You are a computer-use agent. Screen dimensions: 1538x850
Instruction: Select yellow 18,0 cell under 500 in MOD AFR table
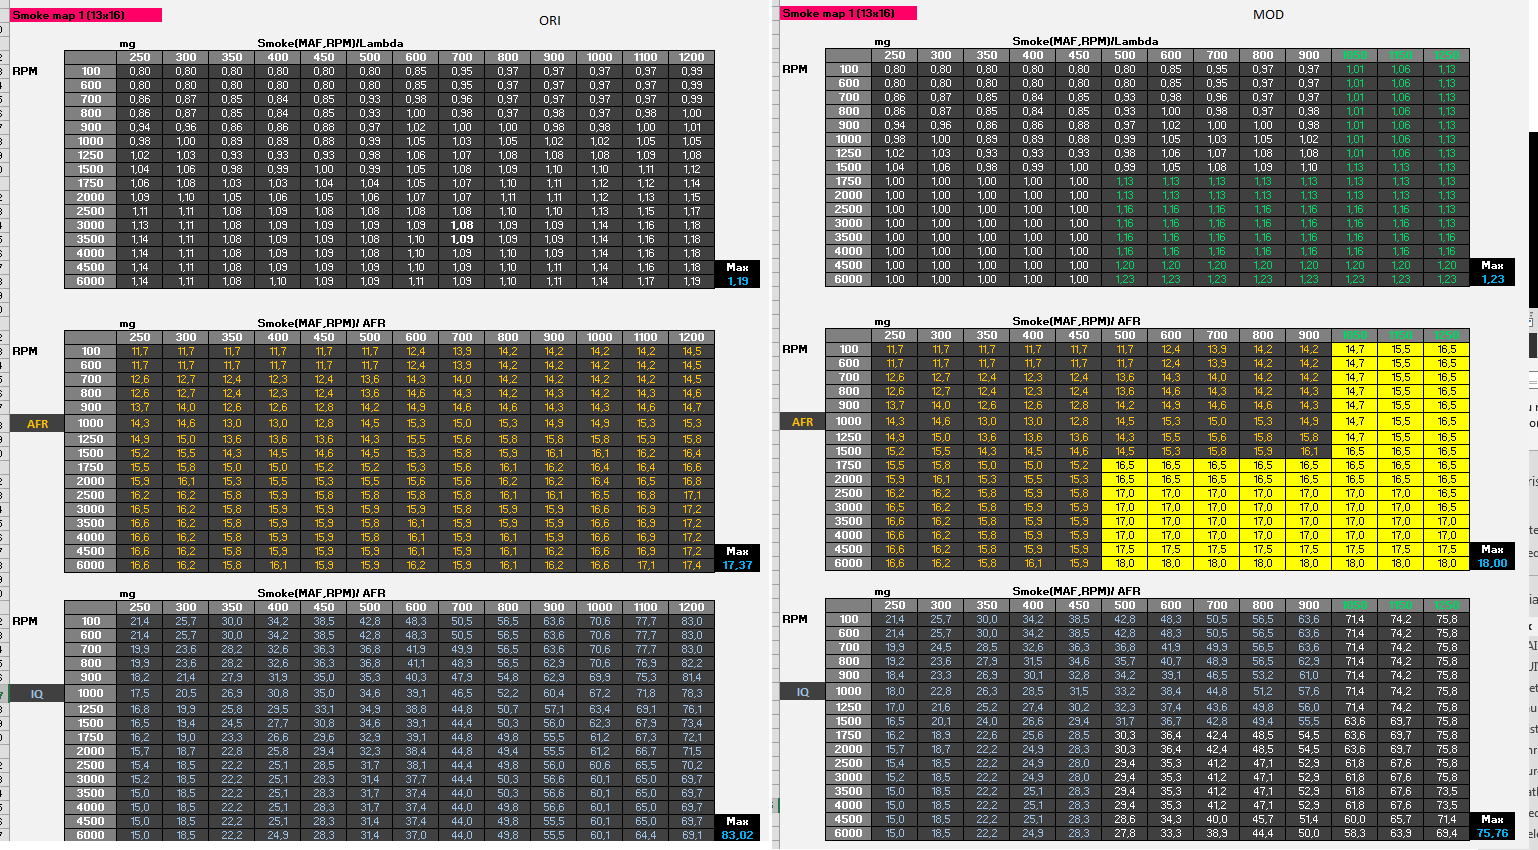coord(1124,563)
